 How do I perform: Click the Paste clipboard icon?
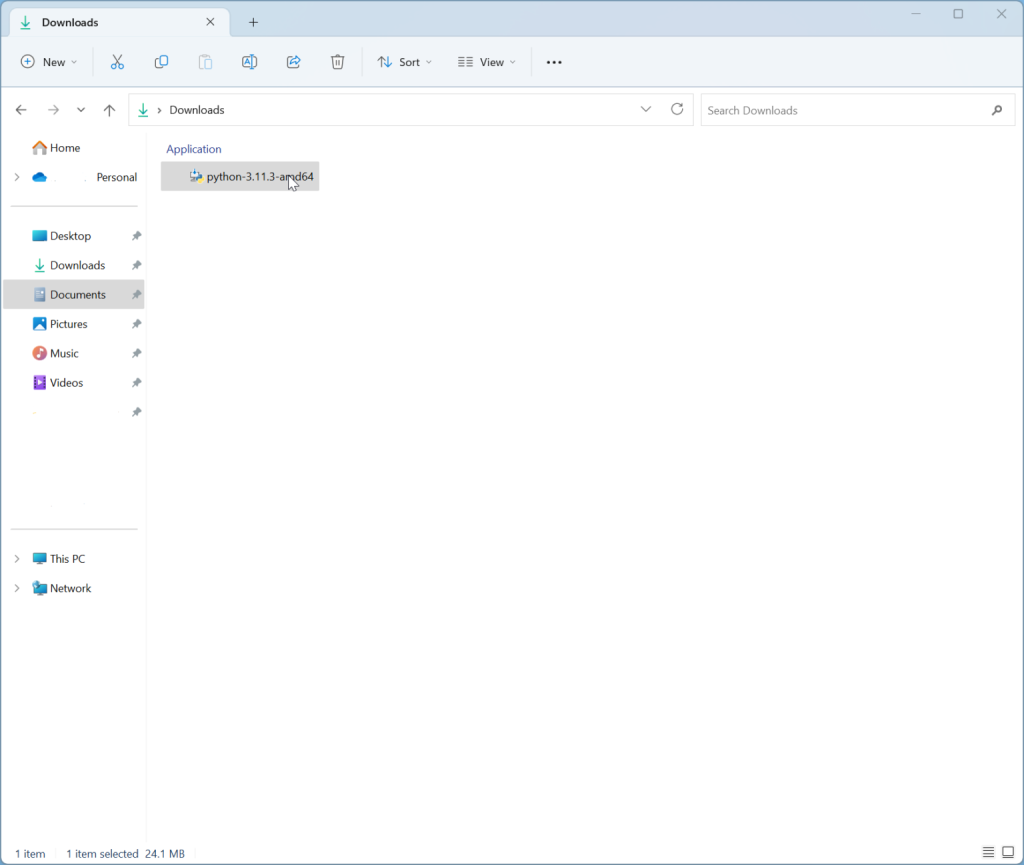[x=205, y=62]
